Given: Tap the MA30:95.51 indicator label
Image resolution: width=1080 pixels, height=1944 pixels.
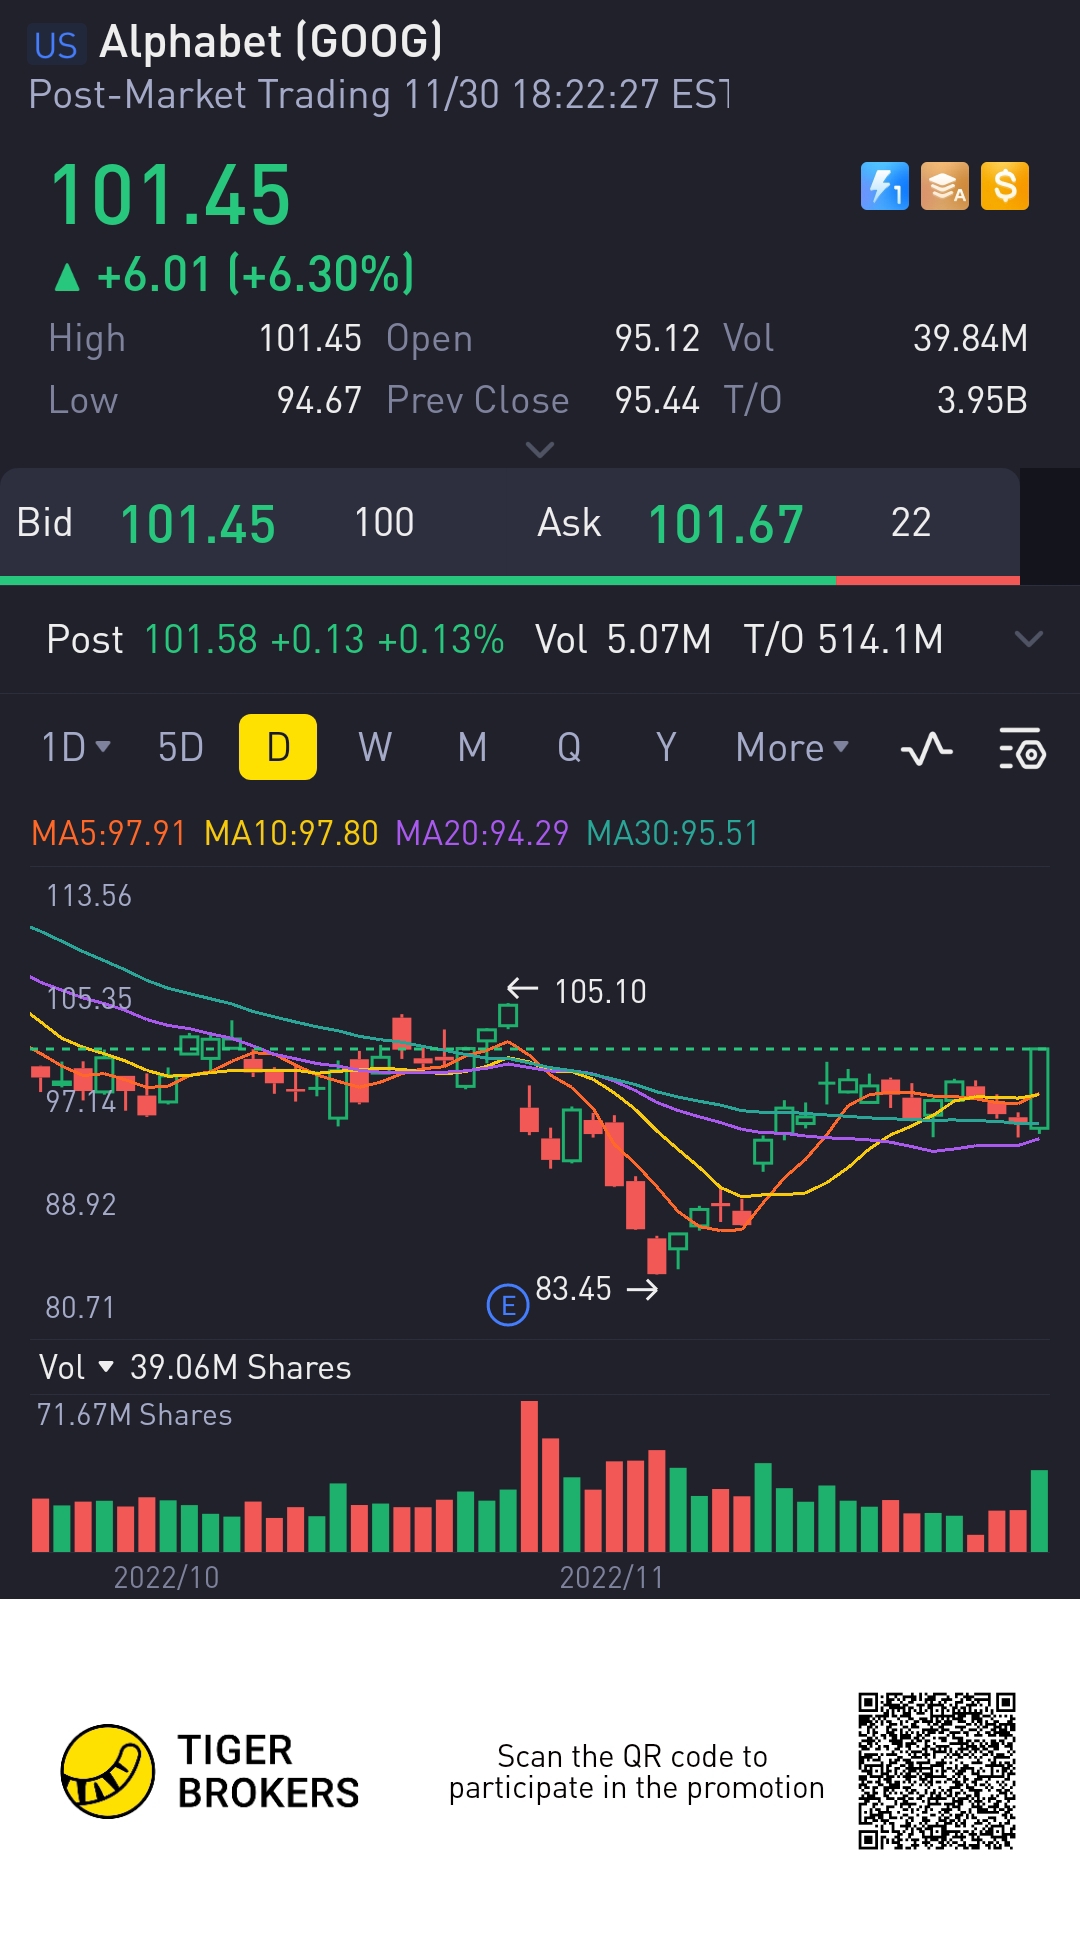Looking at the screenshot, I should click(673, 833).
